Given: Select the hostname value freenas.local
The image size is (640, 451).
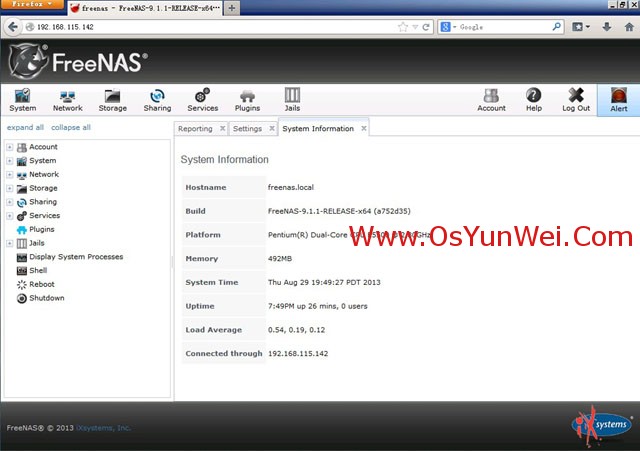Looking at the screenshot, I should click(x=291, y=187).
